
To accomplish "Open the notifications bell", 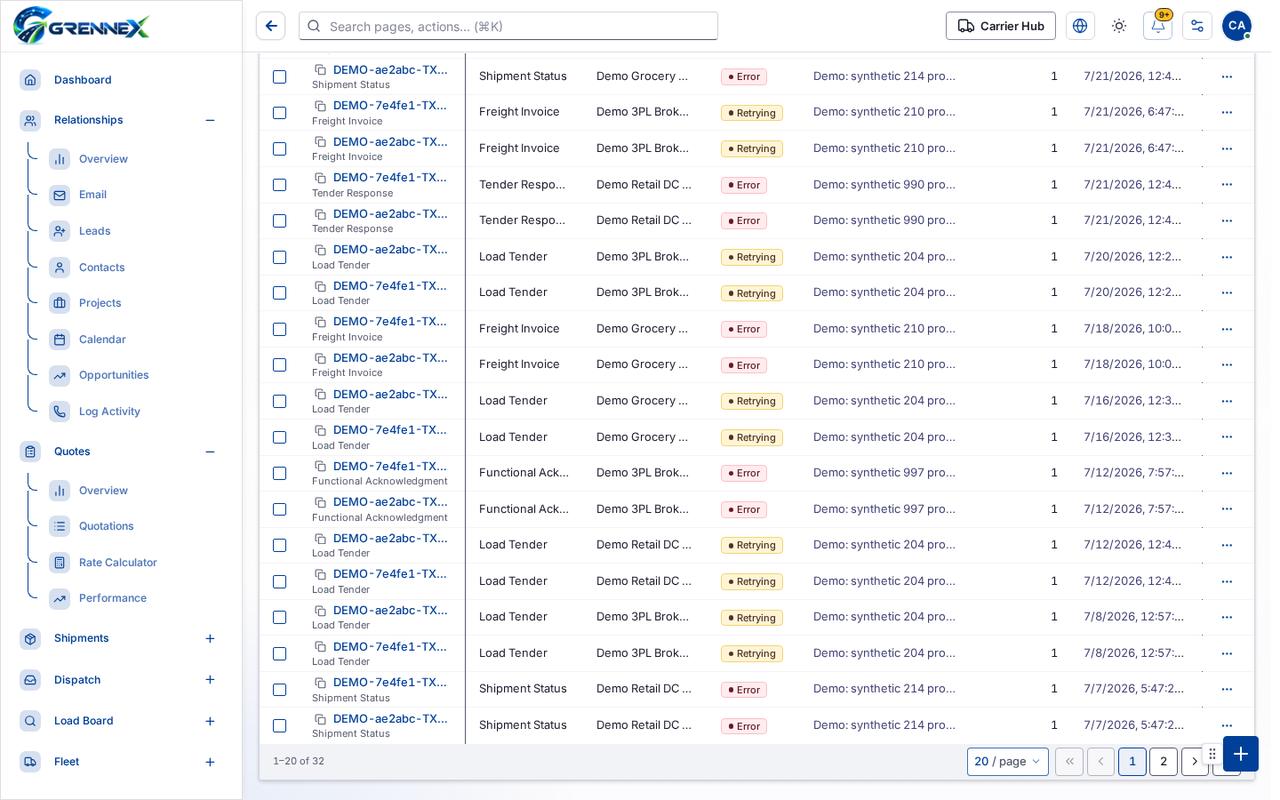I will point(1158,26).
